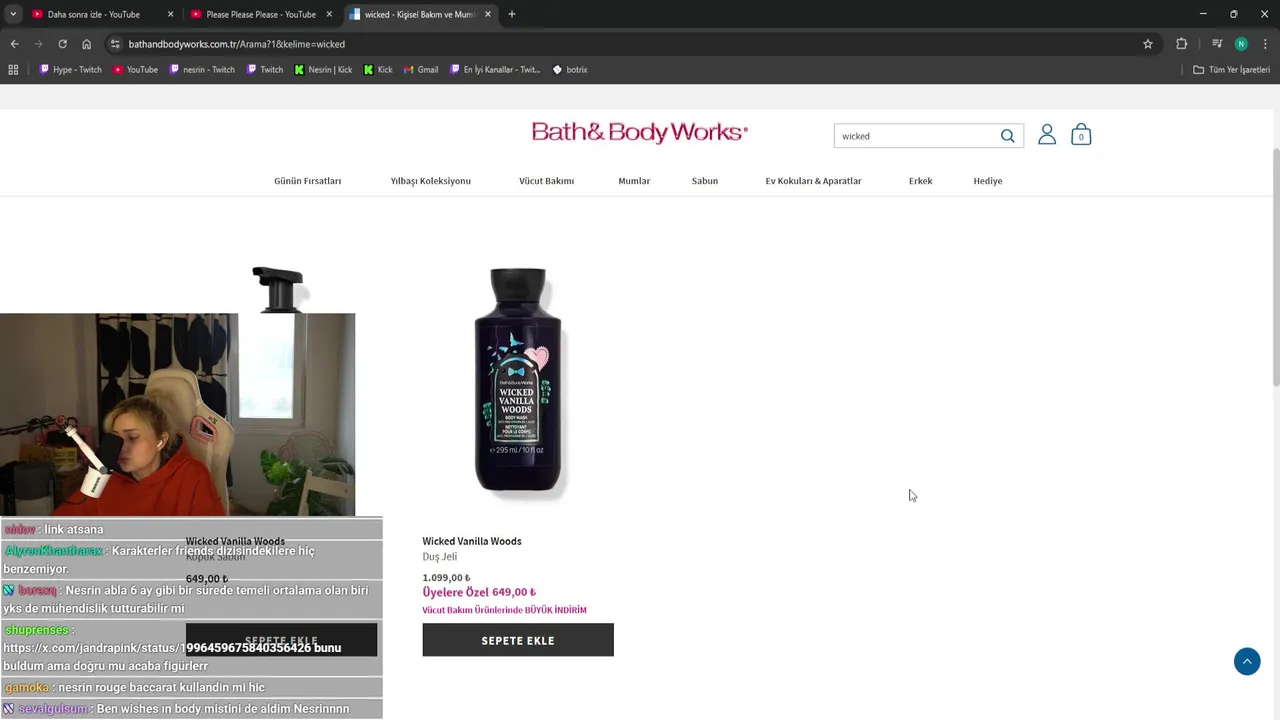Expand the tab search dropdown

point(13,14)
